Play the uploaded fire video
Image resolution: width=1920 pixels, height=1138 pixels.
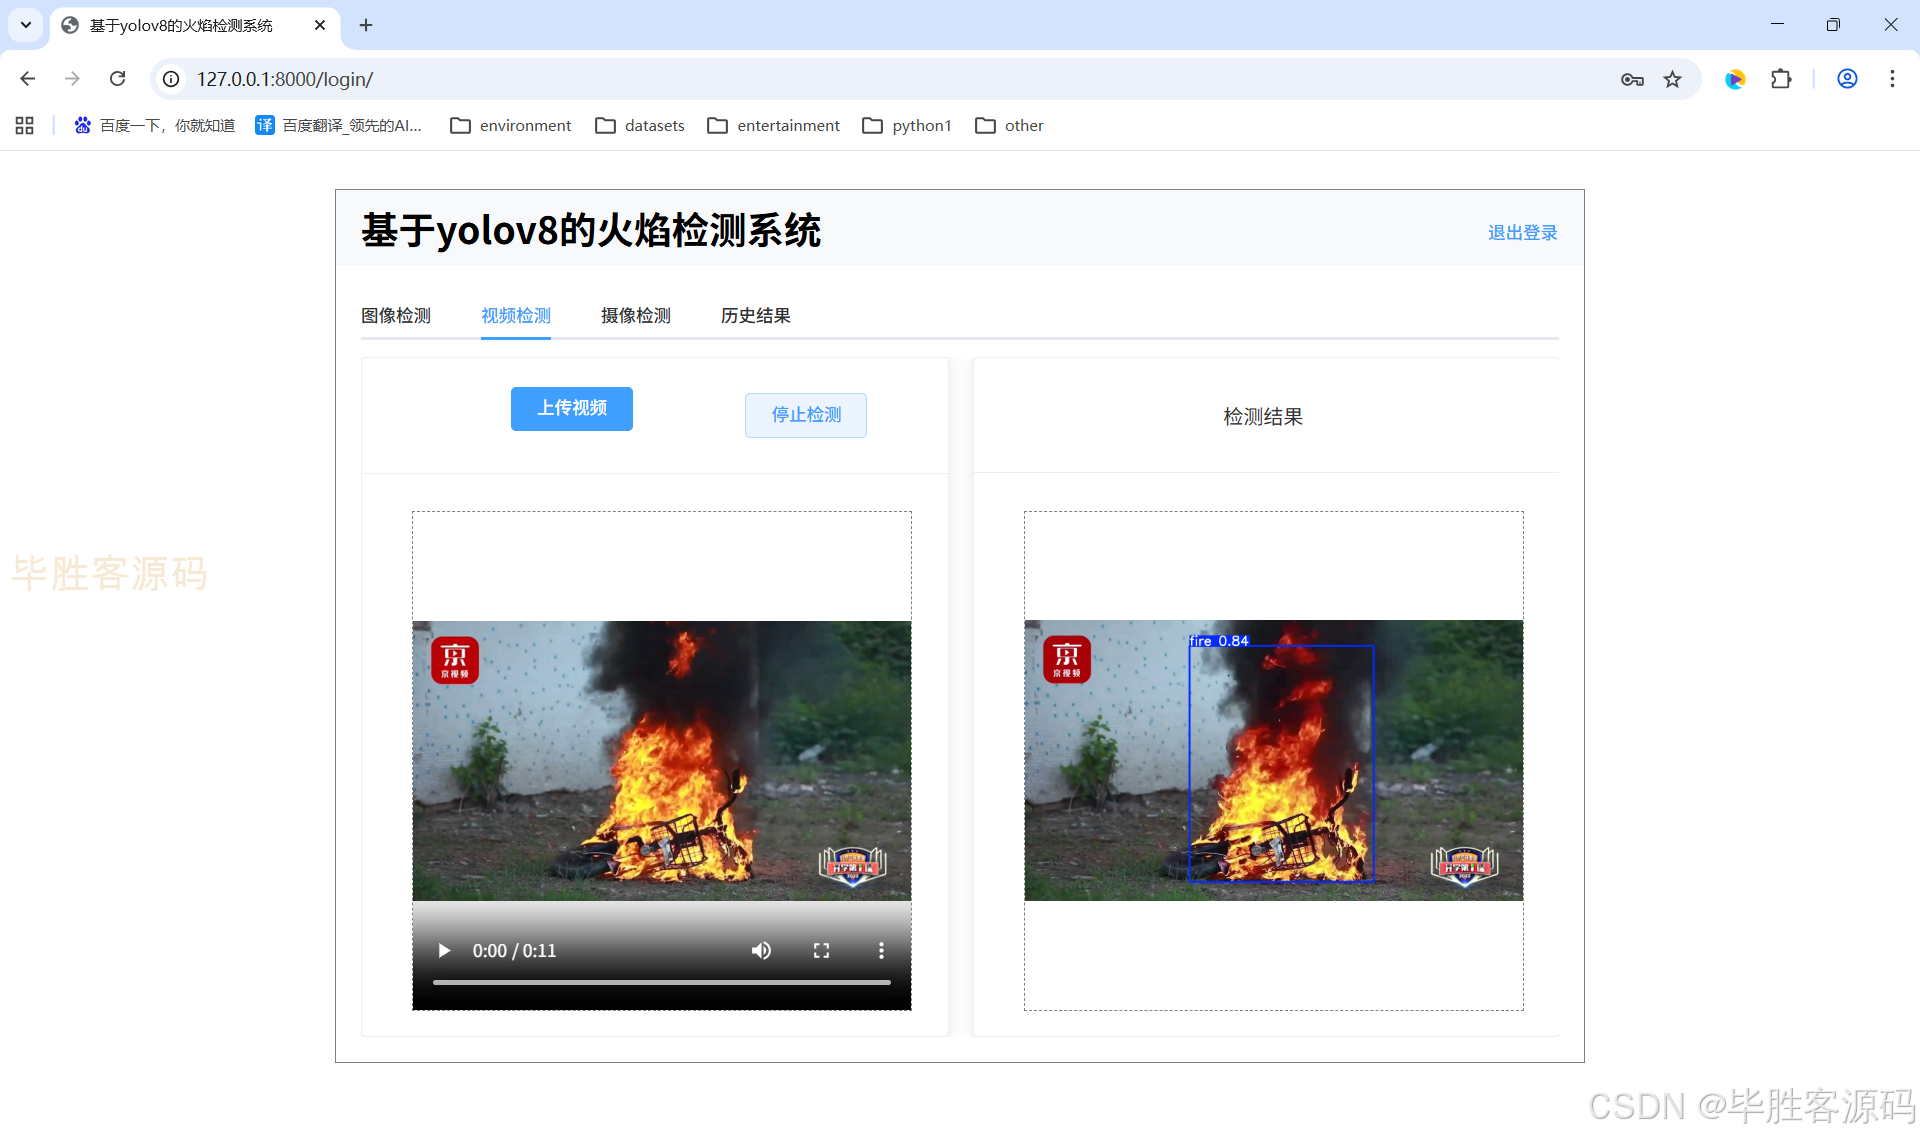[x=444, y=950]
